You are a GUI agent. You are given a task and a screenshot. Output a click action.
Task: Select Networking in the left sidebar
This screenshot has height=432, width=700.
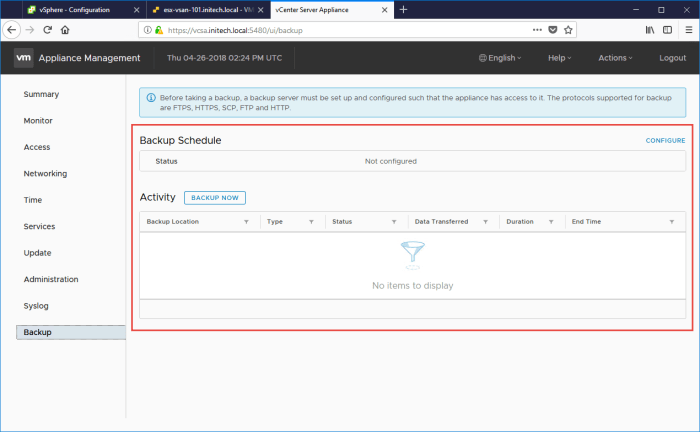(x=45, y=174)
